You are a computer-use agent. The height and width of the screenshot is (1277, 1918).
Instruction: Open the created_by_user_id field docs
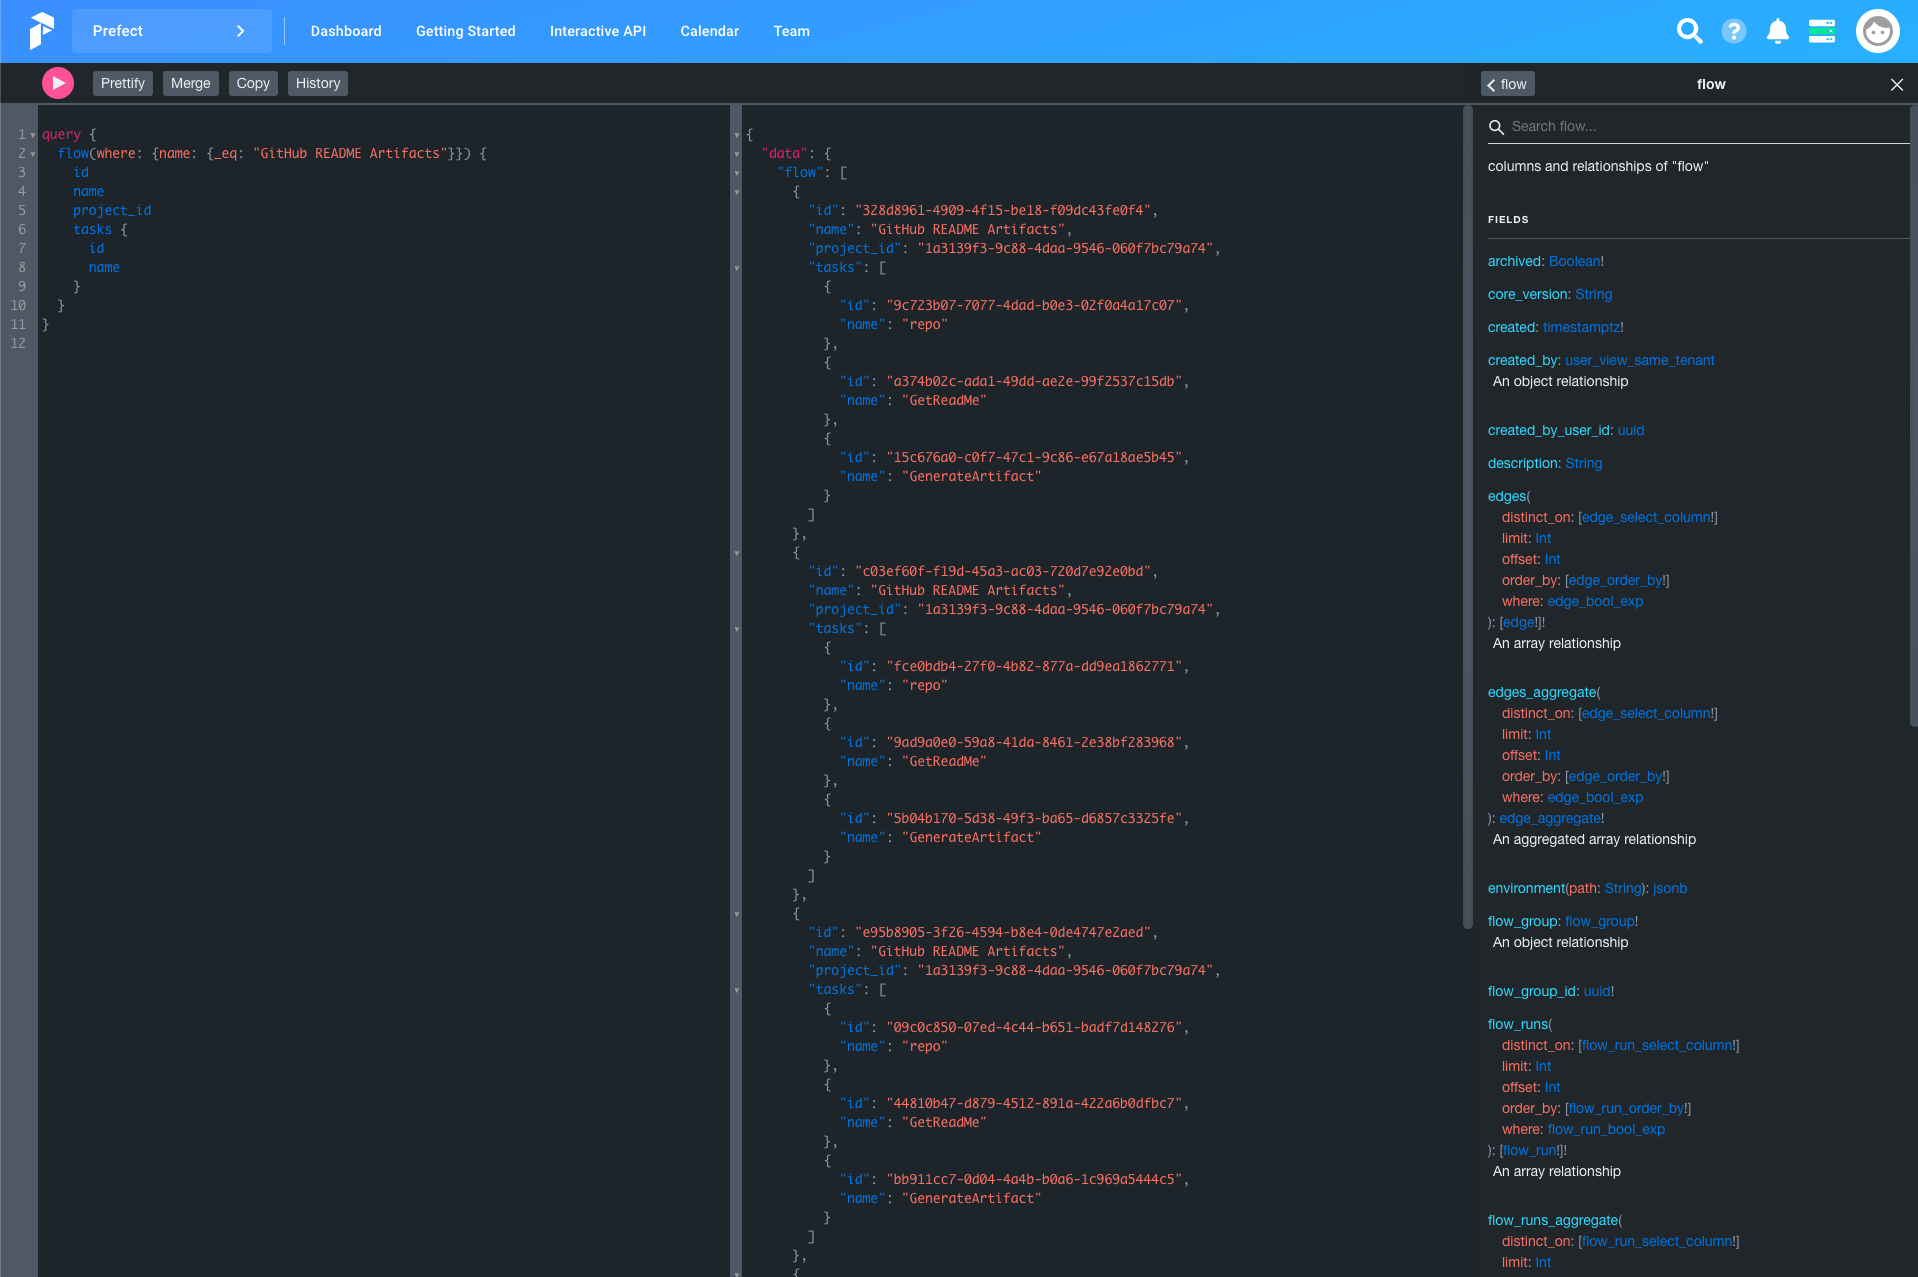tap(1549, 430)
